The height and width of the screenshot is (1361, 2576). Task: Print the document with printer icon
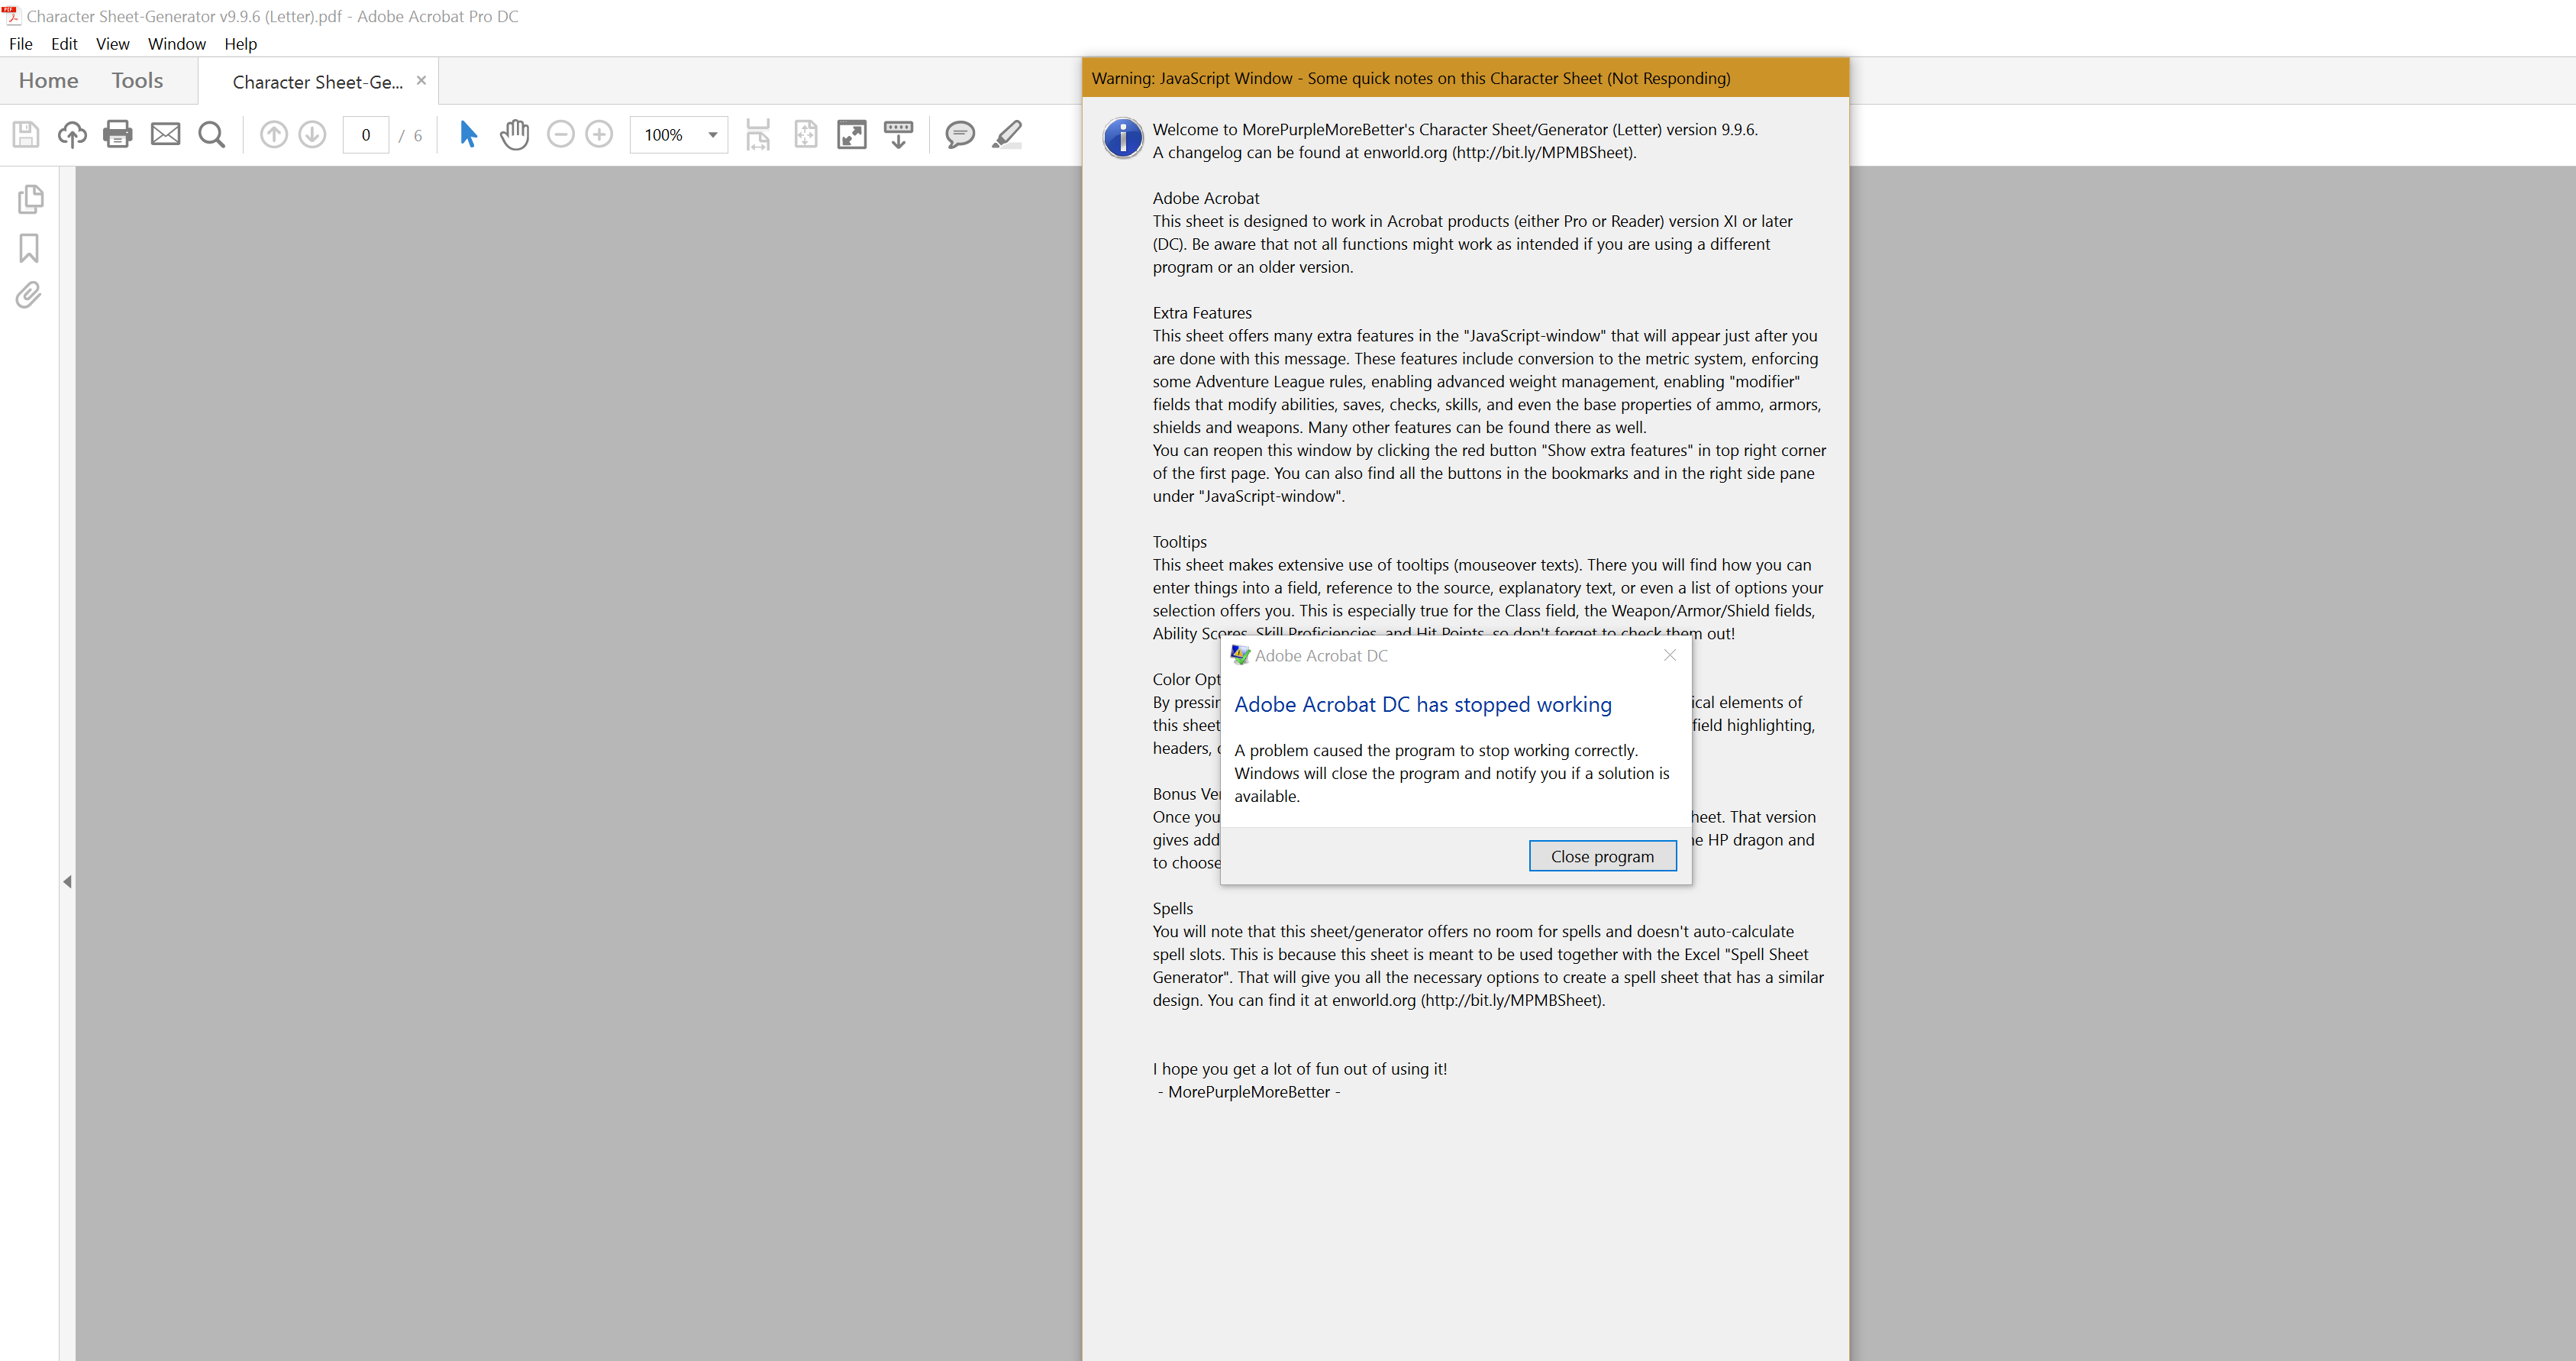[x=118, y=134]
